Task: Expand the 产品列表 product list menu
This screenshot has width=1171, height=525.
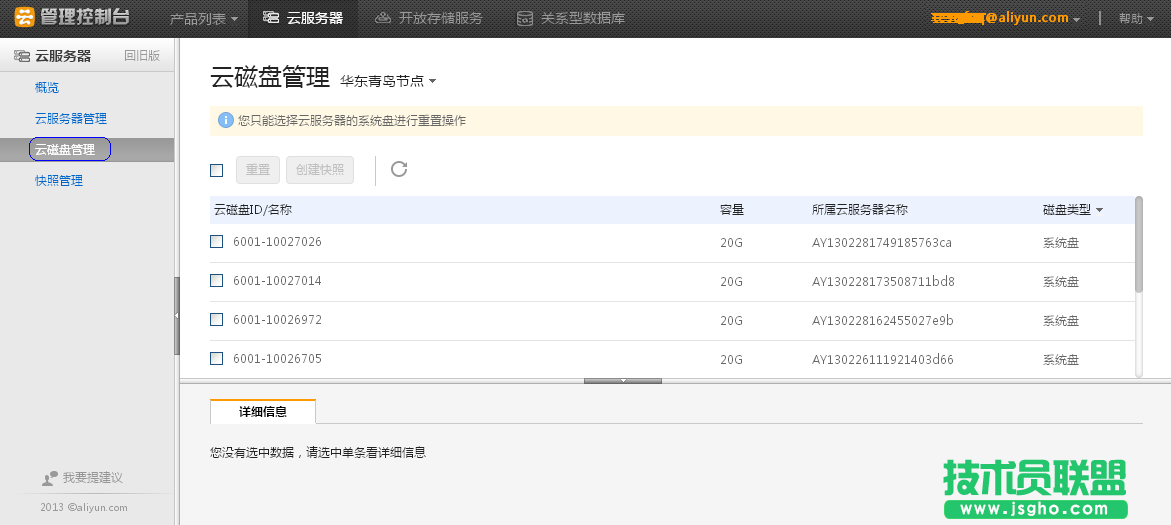Action: pyautogui.click(x=204, y=18)
